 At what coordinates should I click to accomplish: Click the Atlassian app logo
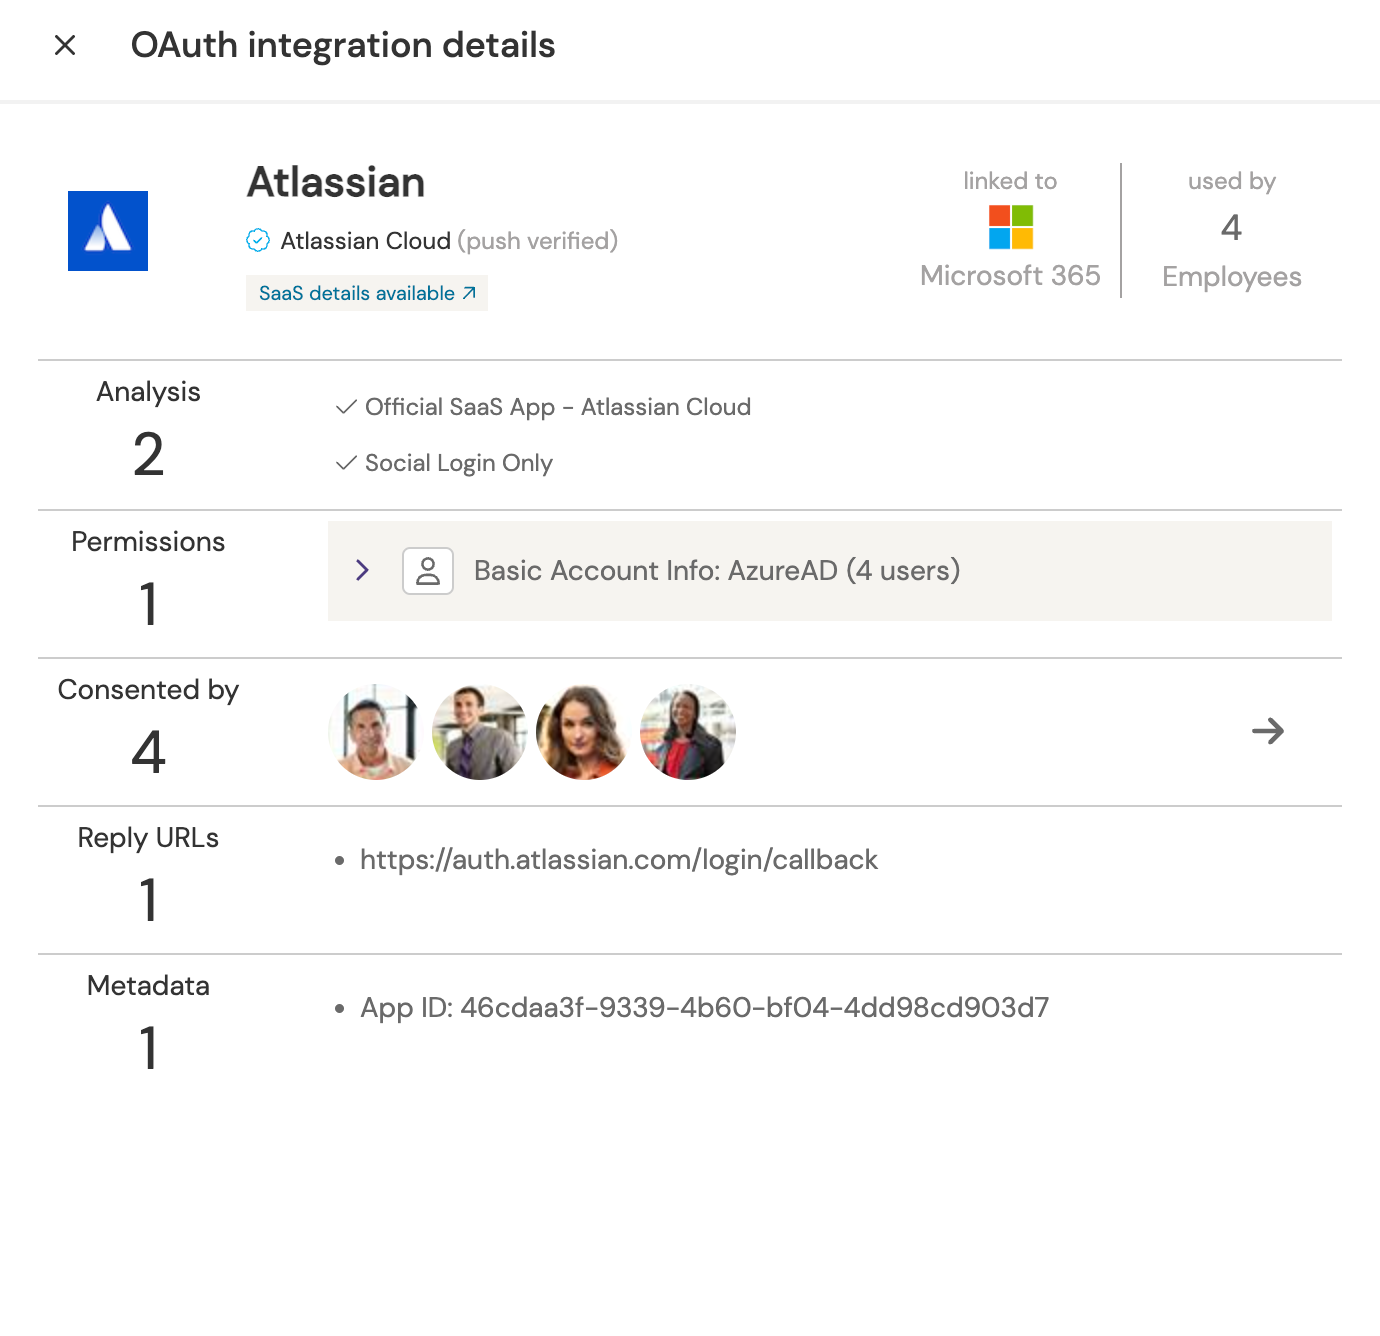[x=108, y=231]
